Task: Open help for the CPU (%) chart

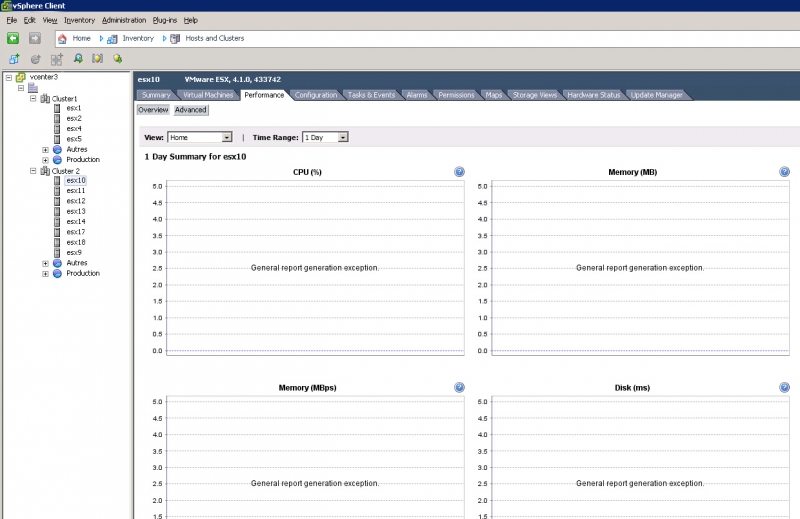Action: (x=459, y=172)
